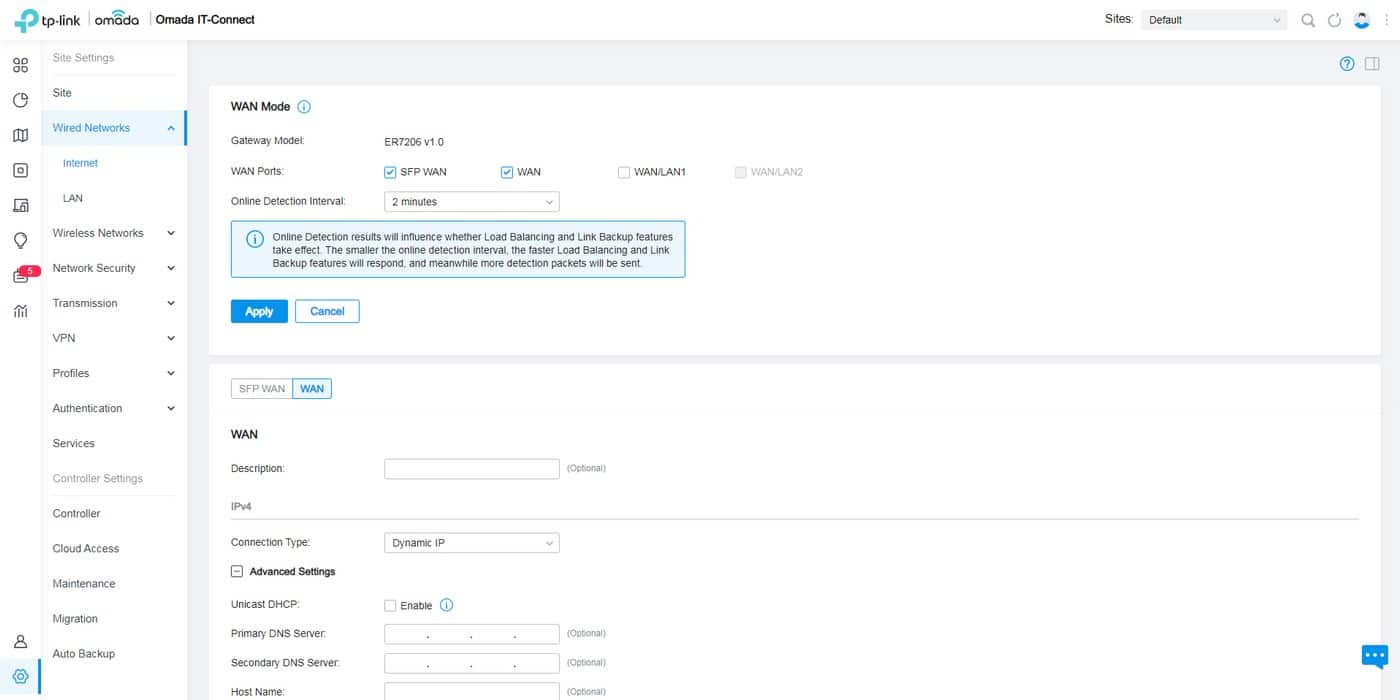The image size is (1400, 700).
Task: Open the Map icon in sidebar
Action: pos(20,135)
